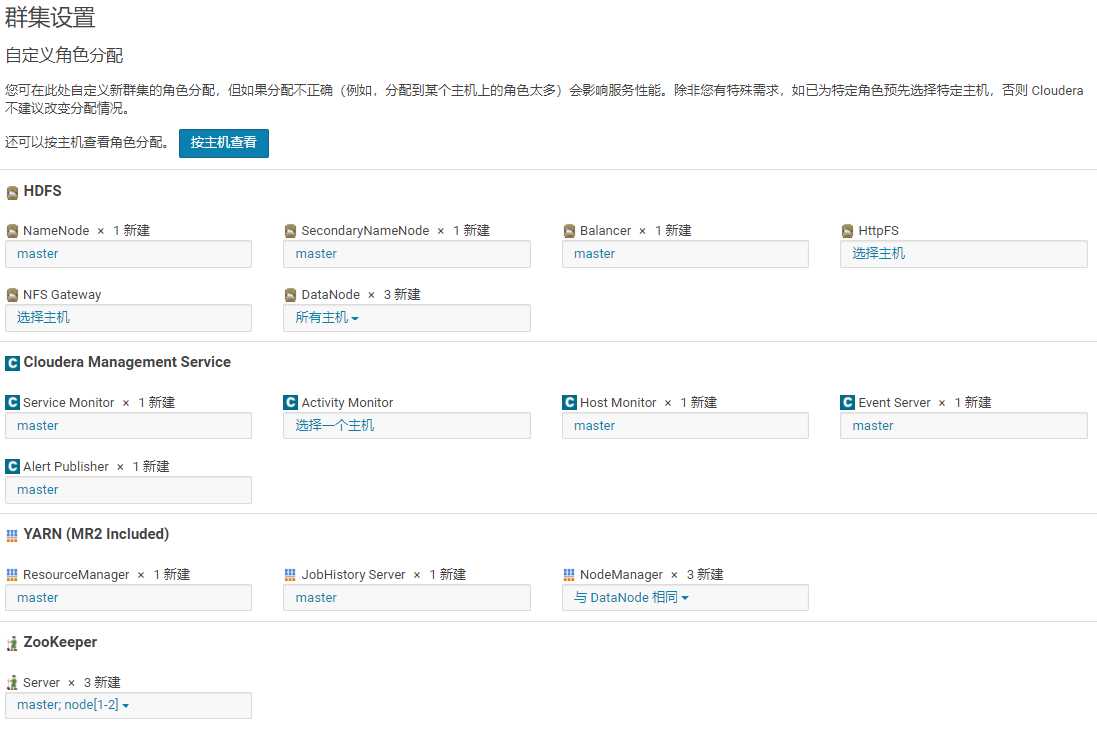Click the Activity Monitor role icon
Image resolution: width=1097 pixels, height=740 pixels.
[x=290, y=402]
